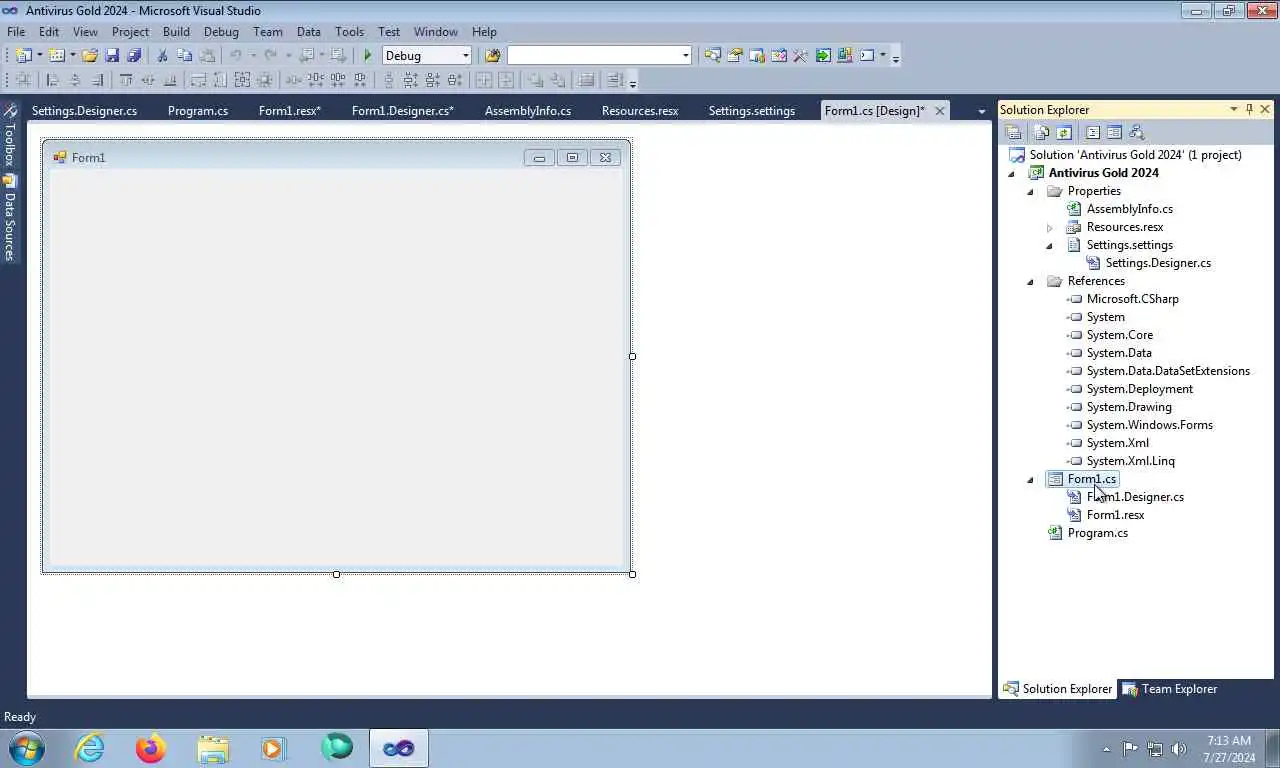Click the Copy toolbar icon
Image resolution: width=1280 pixels, height=768 pixels.
point(184,56)
